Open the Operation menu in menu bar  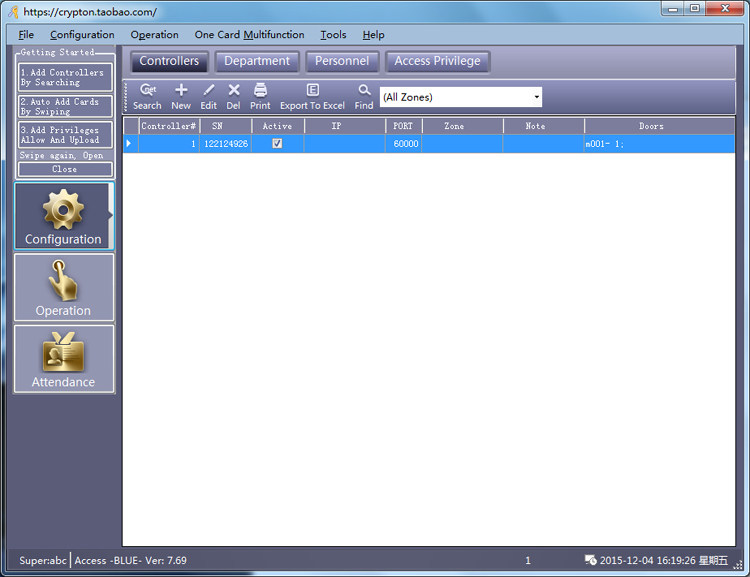pyautogui.click(x=154, y=35)
